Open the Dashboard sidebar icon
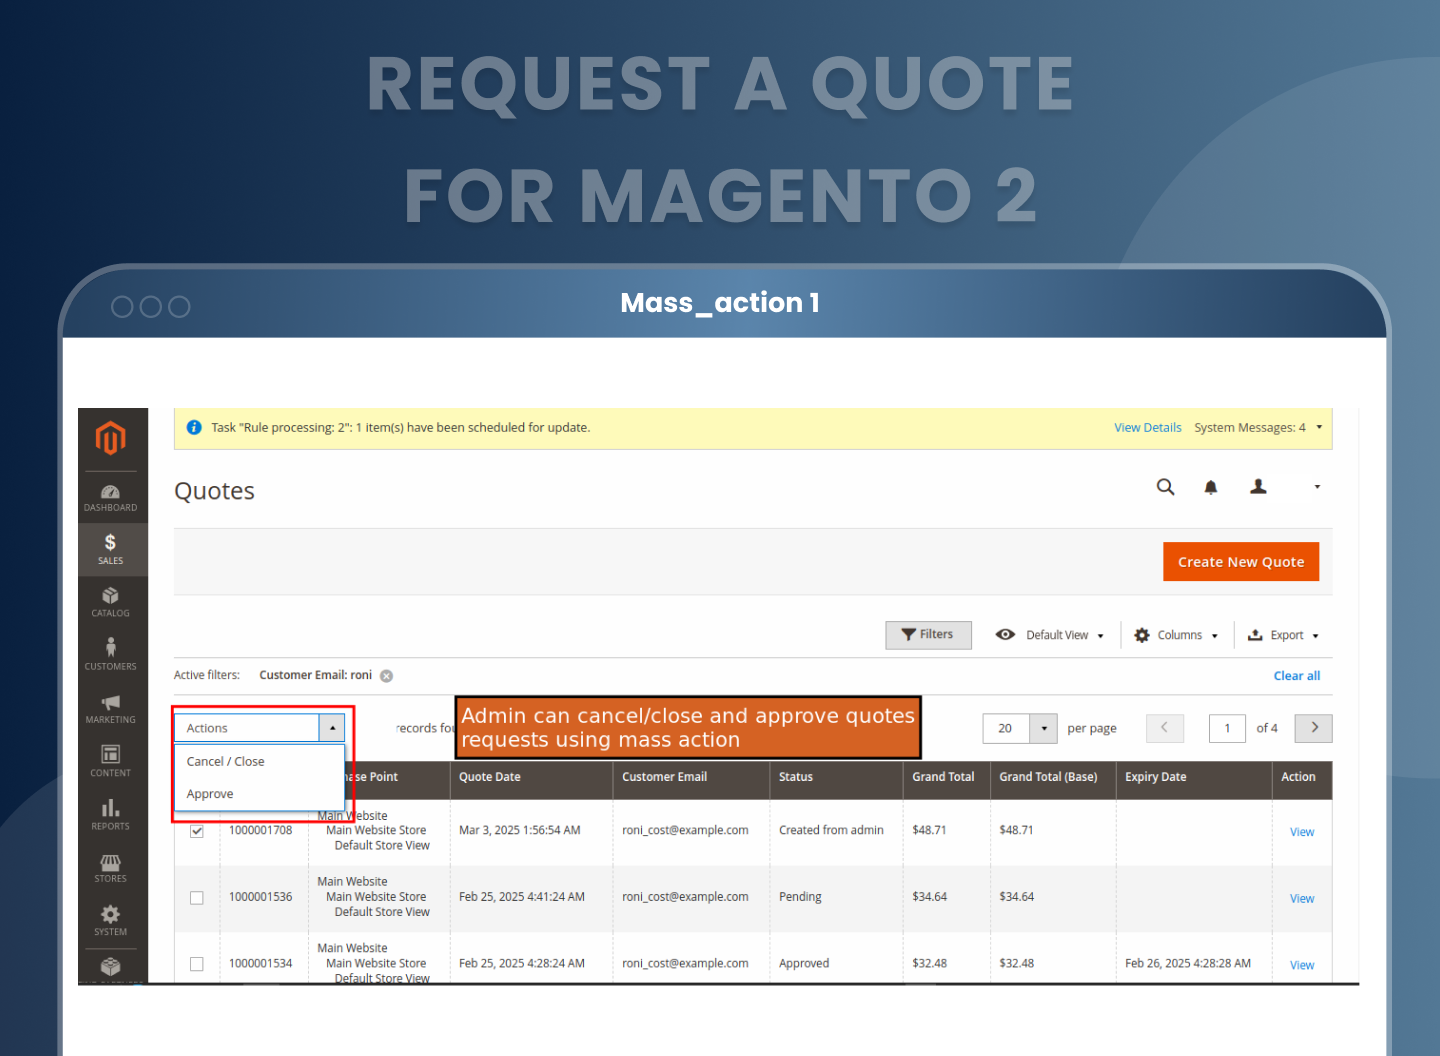This screenshot has height=1056, width=1440. tap(110, 497)
